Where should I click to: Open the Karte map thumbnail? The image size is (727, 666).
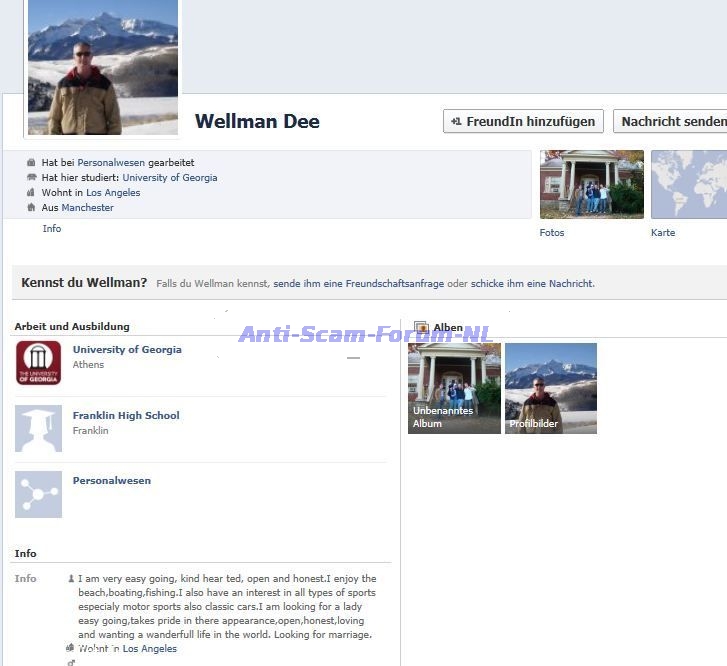(x=688, y=184)
